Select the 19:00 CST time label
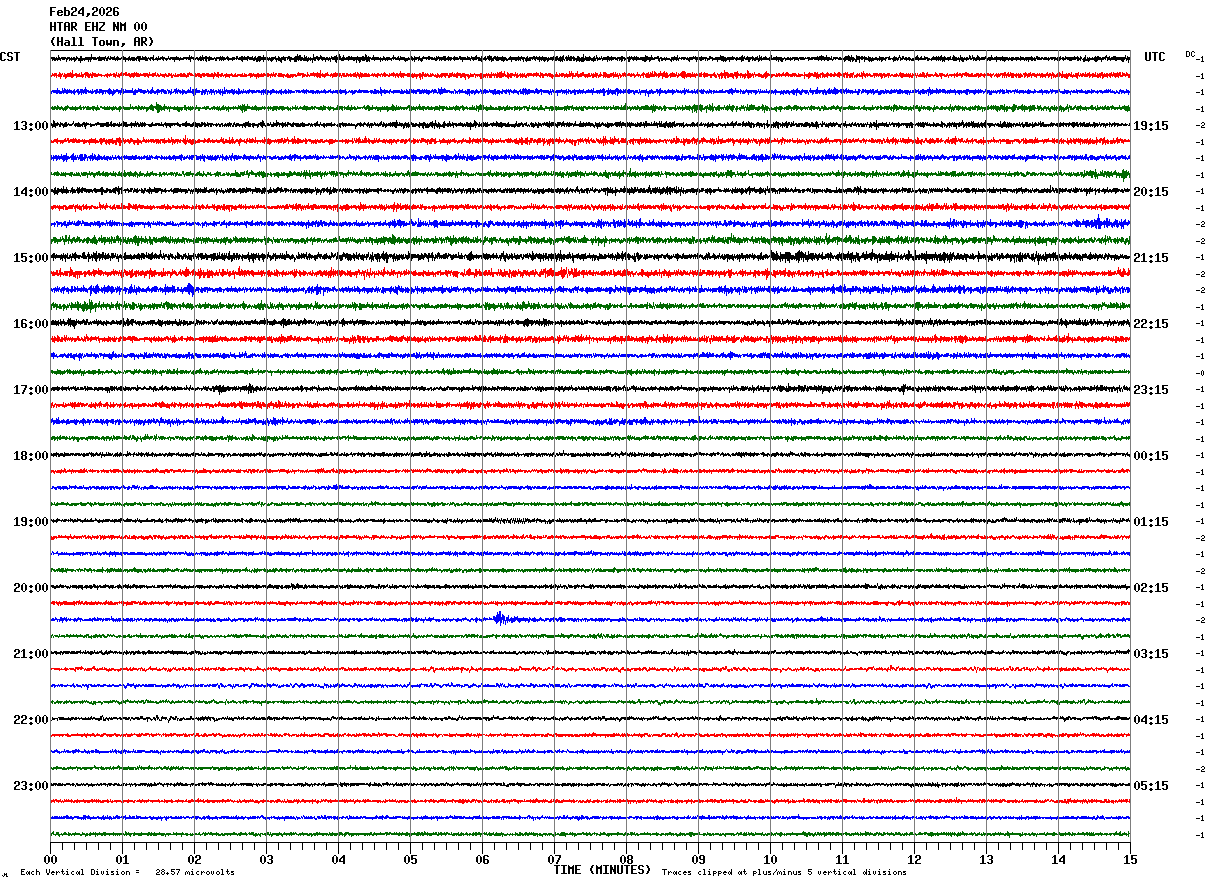This screenshot has height=886, width=1210. [31, 522]
